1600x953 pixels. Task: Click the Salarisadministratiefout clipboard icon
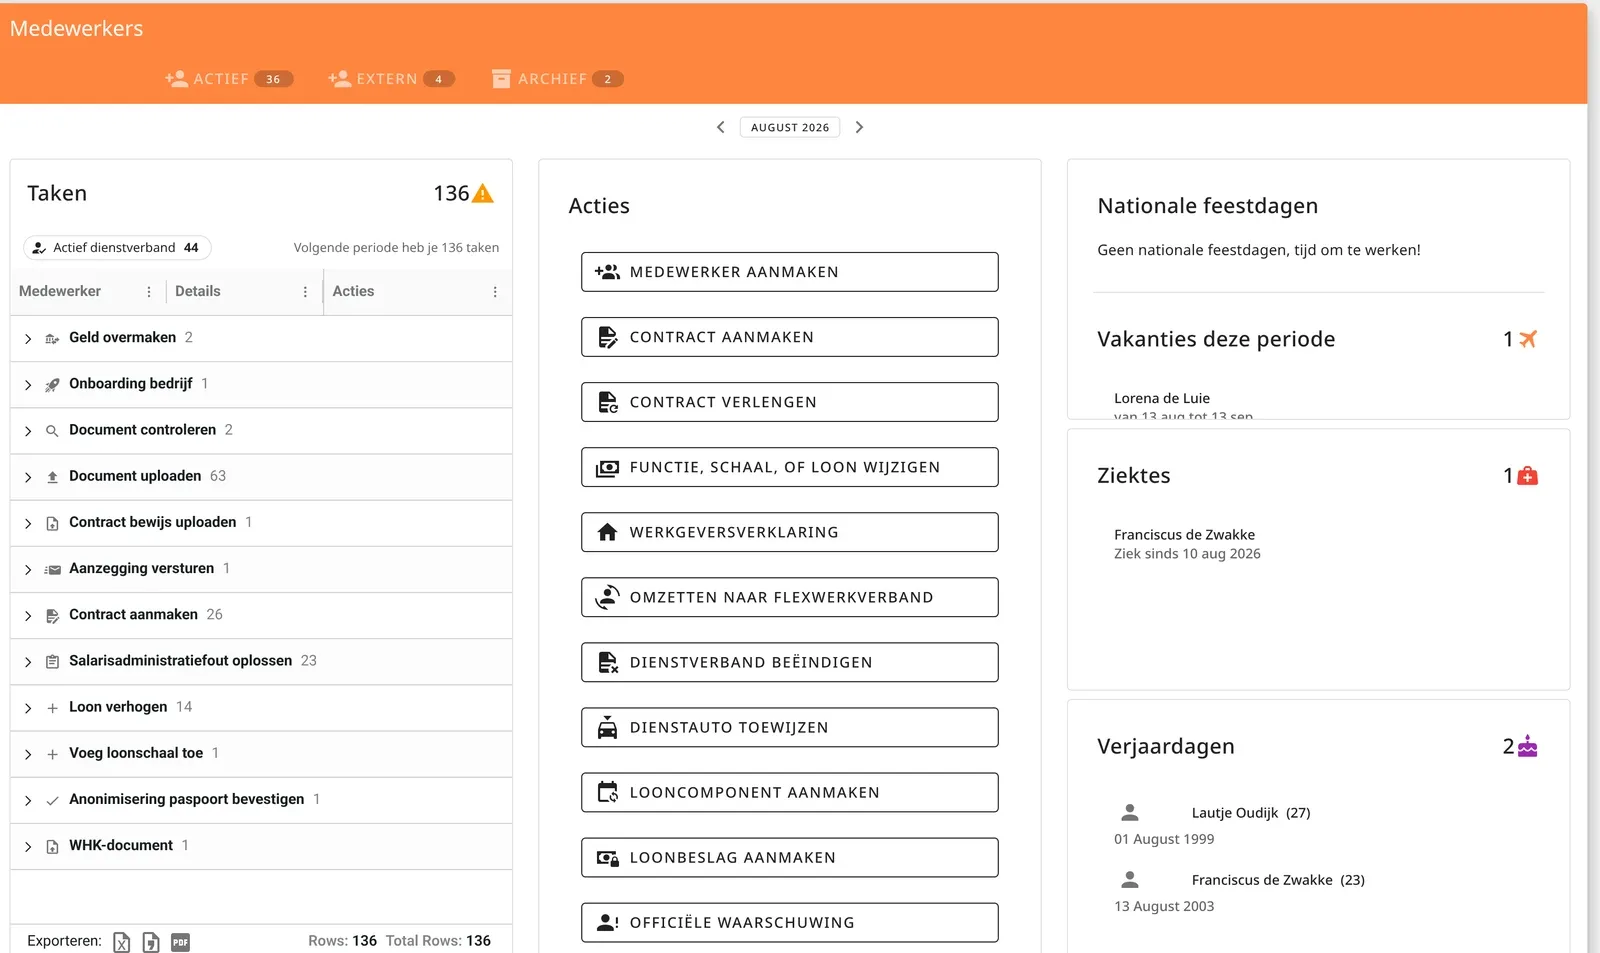pos(52,662)
